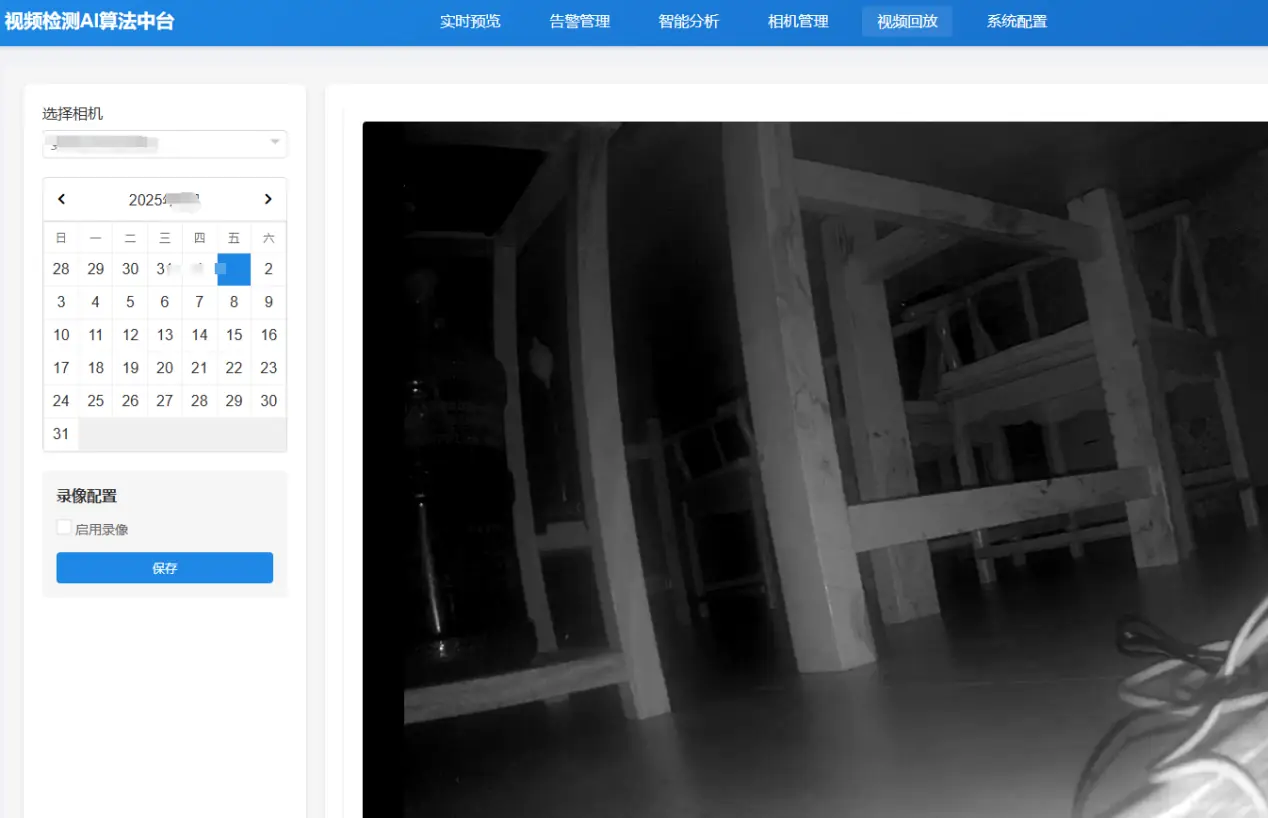
Task: Open 系统配置 in the top navigation
Action: 1017,21
